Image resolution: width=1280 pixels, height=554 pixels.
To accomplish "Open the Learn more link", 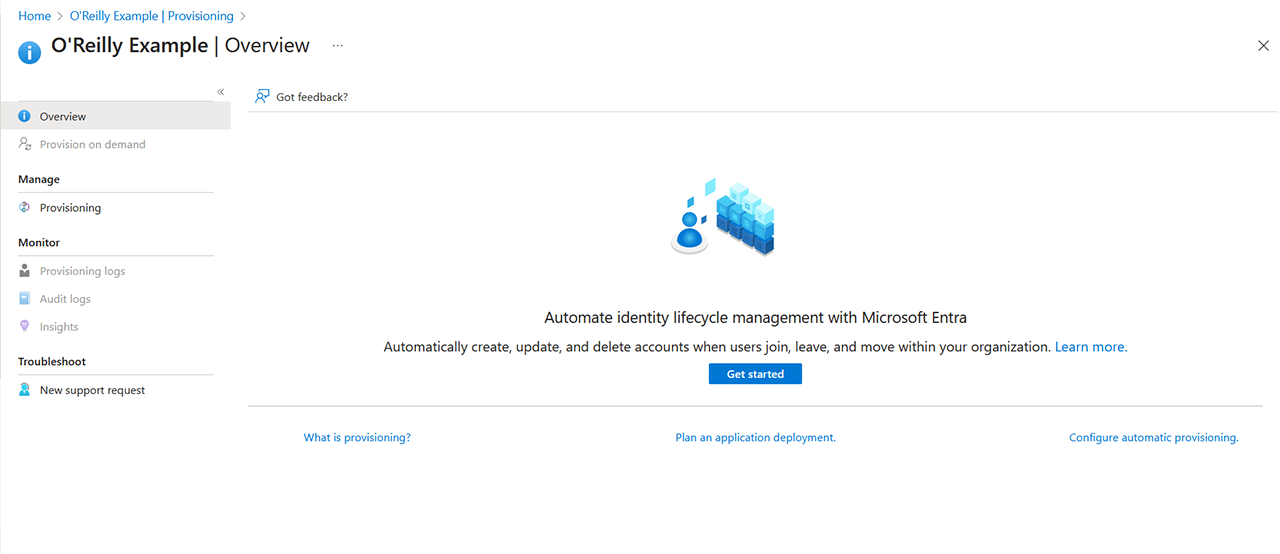I will point(1091,347).
